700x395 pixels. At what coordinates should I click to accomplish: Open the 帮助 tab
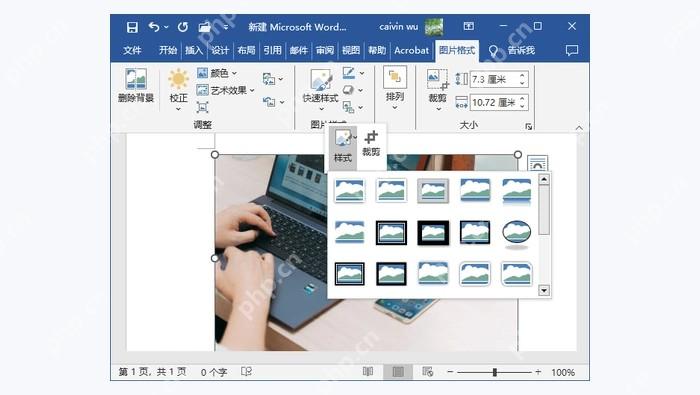(377, 50)
